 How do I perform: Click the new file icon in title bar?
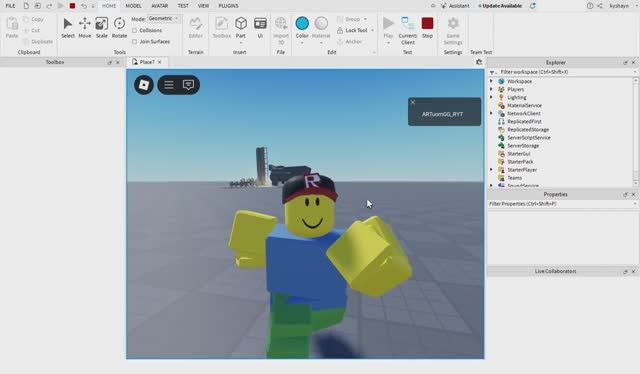pos(26,6)
